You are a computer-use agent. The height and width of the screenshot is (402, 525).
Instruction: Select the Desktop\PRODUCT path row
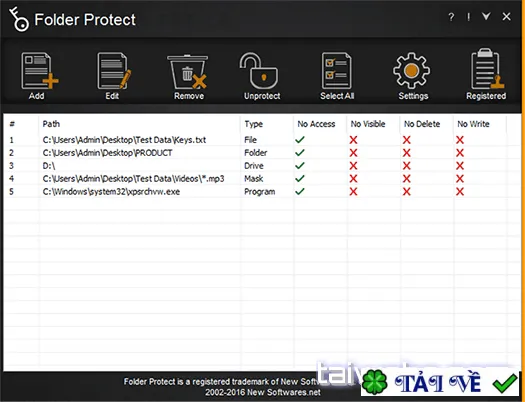pos(107,153)
